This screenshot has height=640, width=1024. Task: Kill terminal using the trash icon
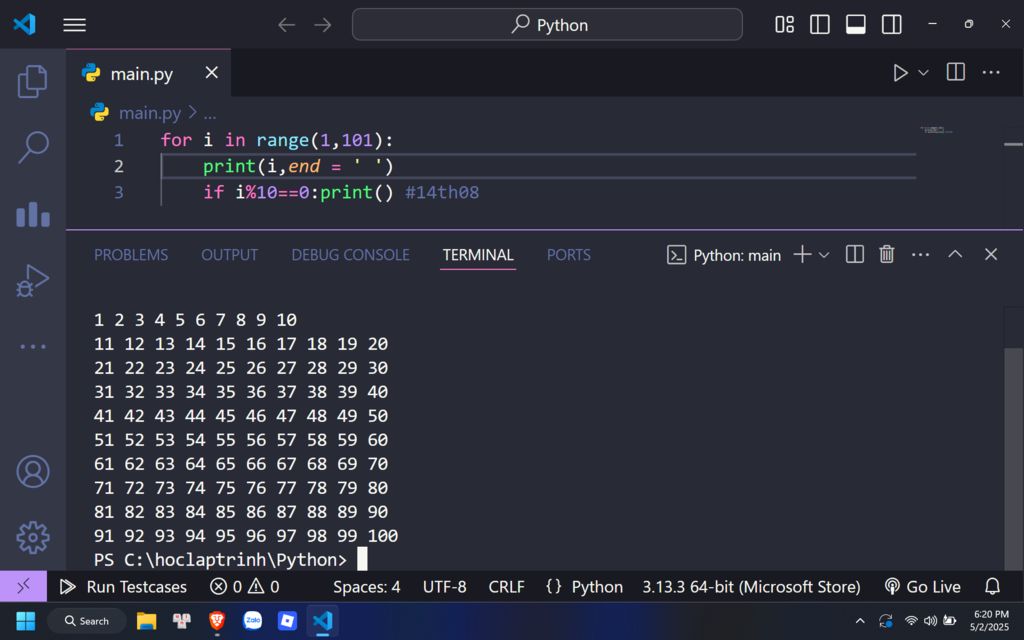tap(886, 255)
